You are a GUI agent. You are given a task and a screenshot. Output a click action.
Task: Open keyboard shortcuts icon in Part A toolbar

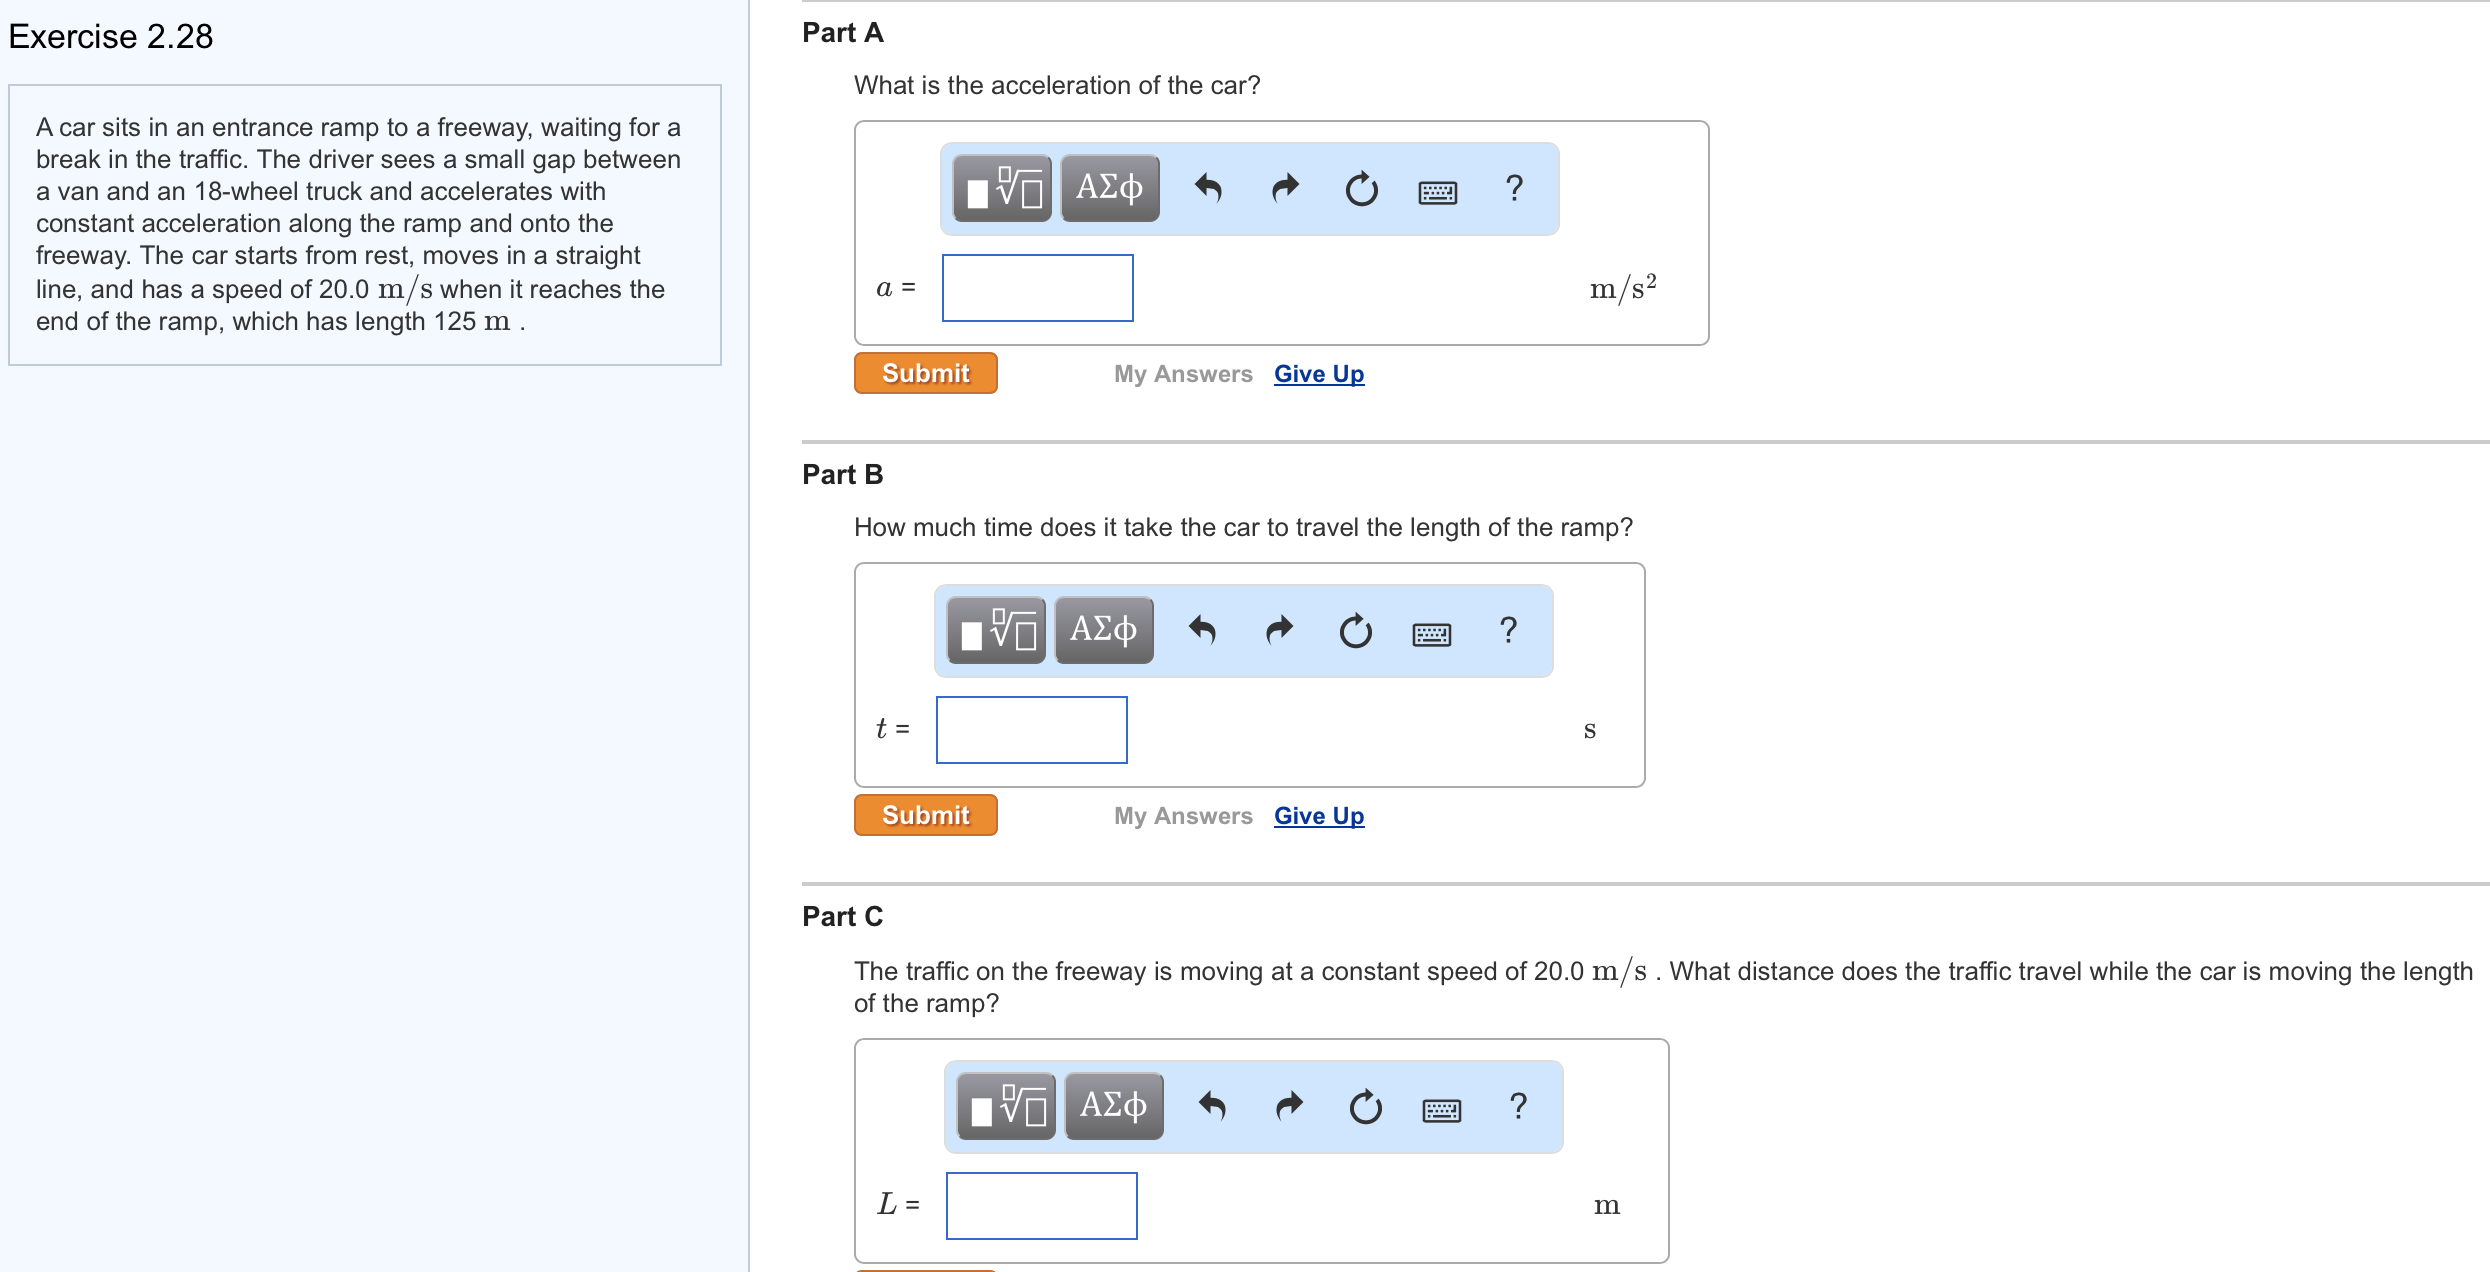(1437, 191)
